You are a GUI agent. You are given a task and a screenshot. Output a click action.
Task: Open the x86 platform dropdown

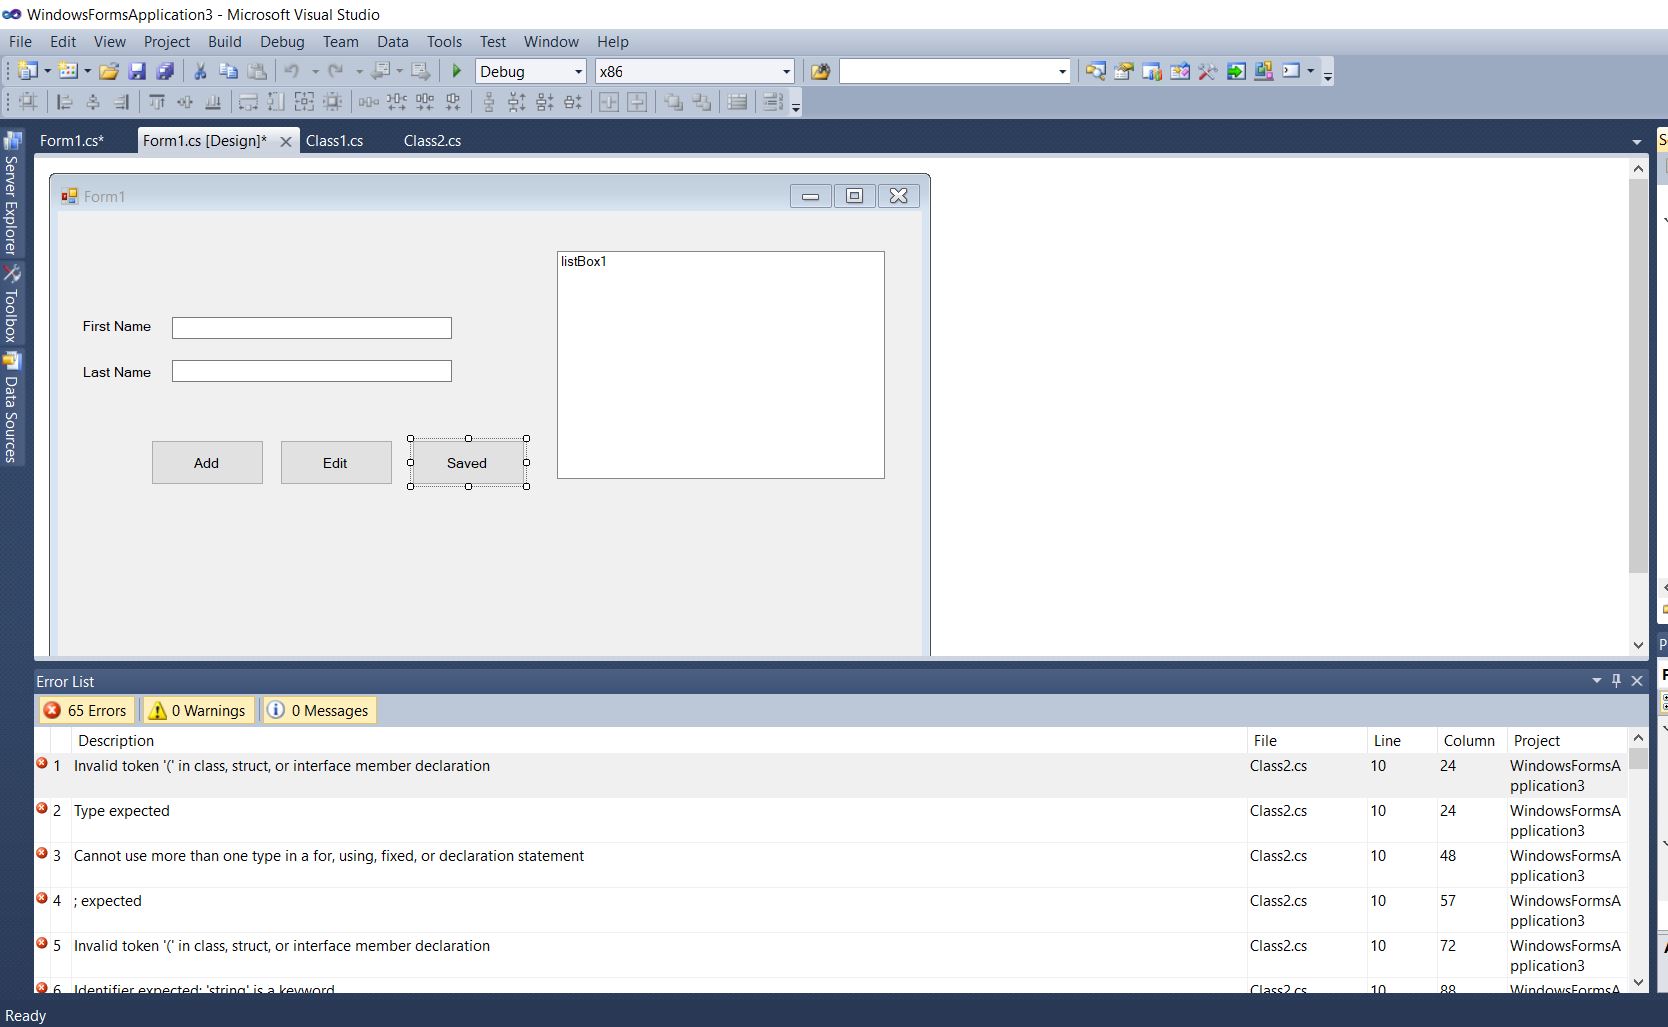(786, 72)
